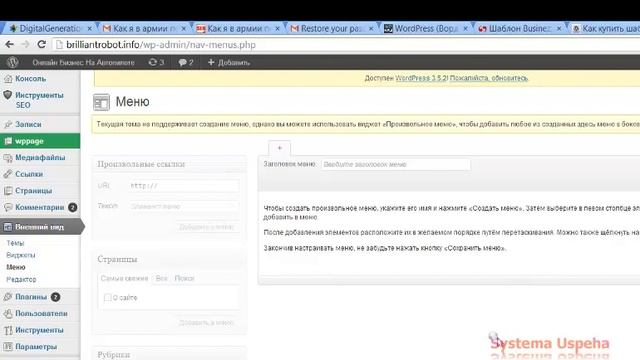Viewport: 640px width, 360px height.
Task: Click the Внешний вид appearance icon
Action: 8,227
